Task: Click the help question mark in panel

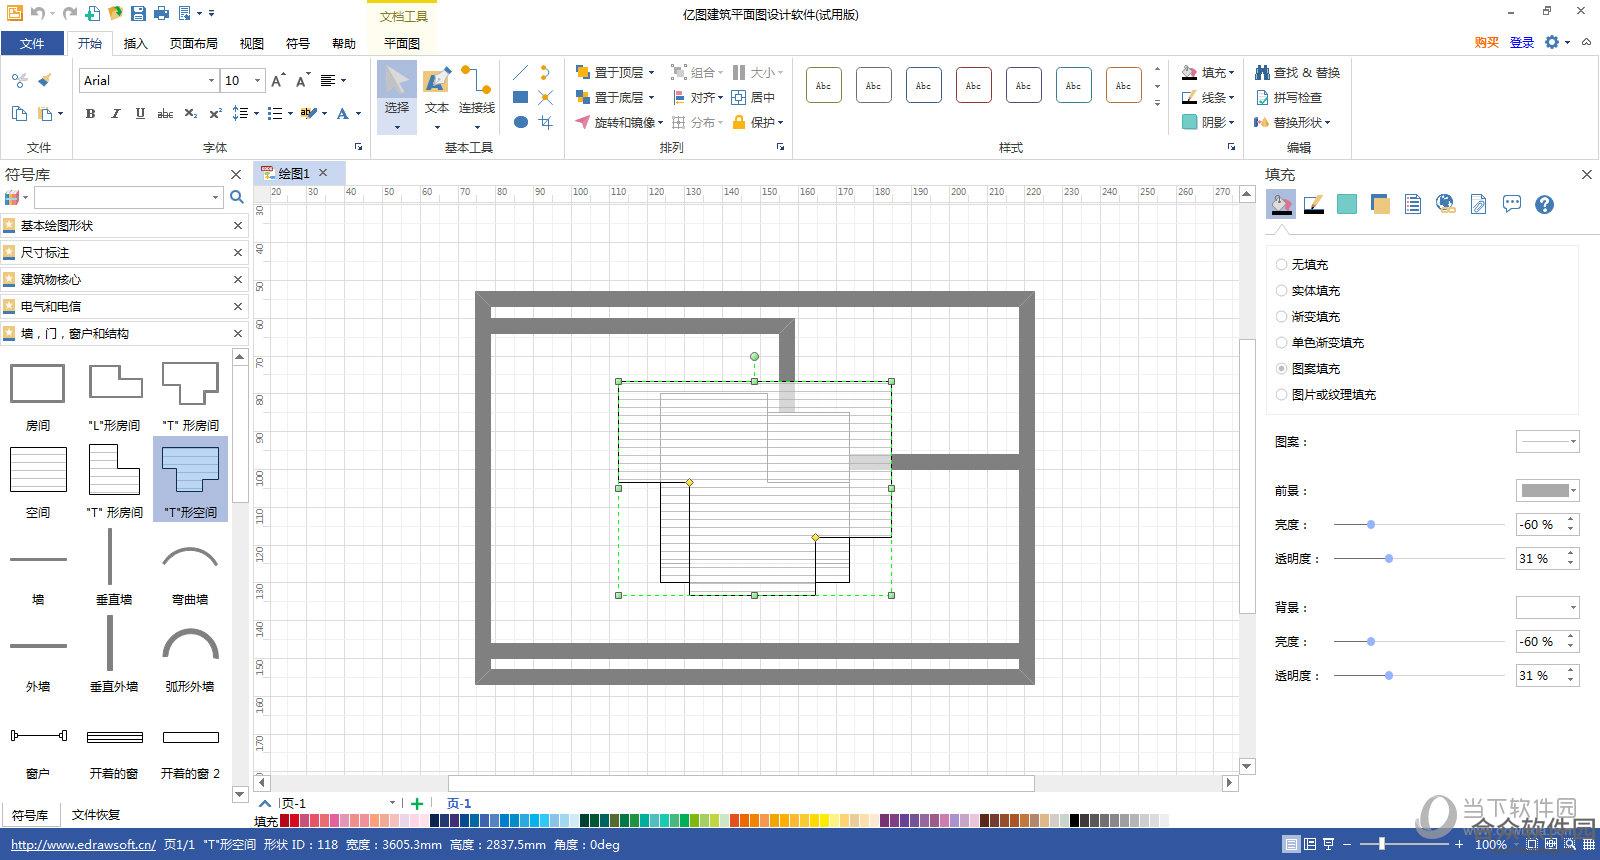Action: coord(1544,204)
